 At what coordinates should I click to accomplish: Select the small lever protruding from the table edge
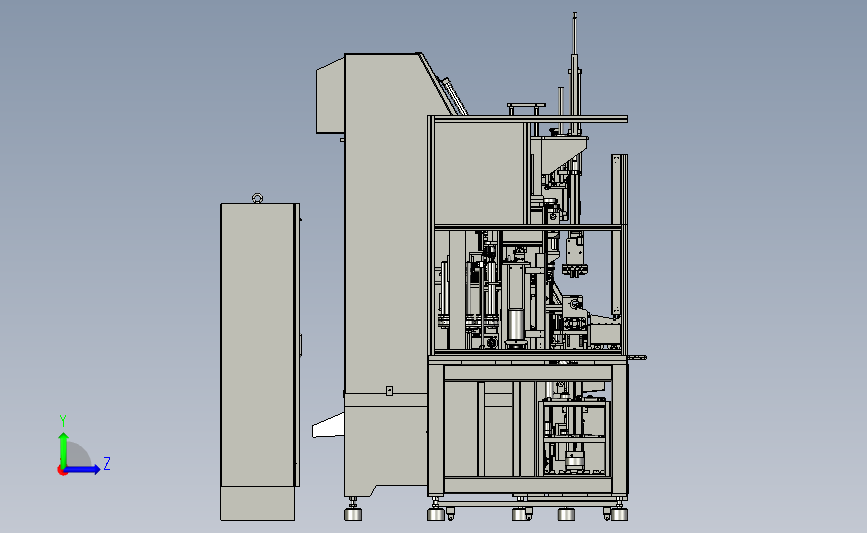click(637, 358)
